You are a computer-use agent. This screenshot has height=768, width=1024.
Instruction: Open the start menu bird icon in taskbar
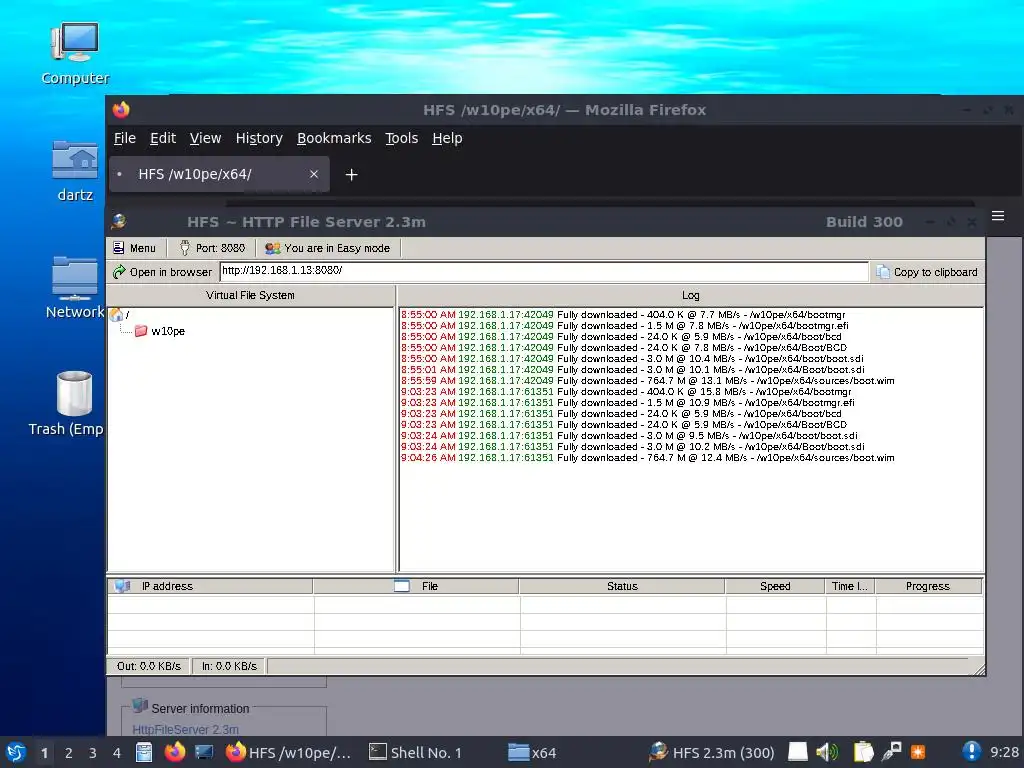pyautogui.click(x=16, y=752)
